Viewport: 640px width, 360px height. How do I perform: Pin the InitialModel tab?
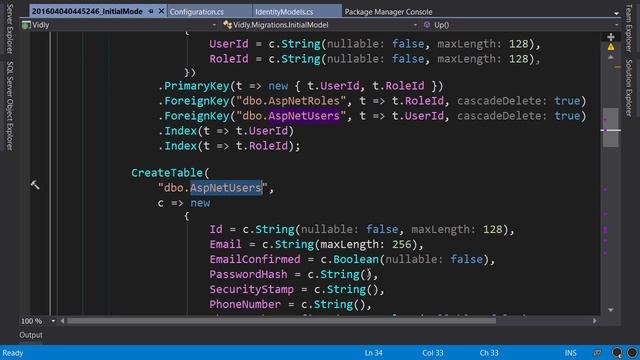click(151, 11)
